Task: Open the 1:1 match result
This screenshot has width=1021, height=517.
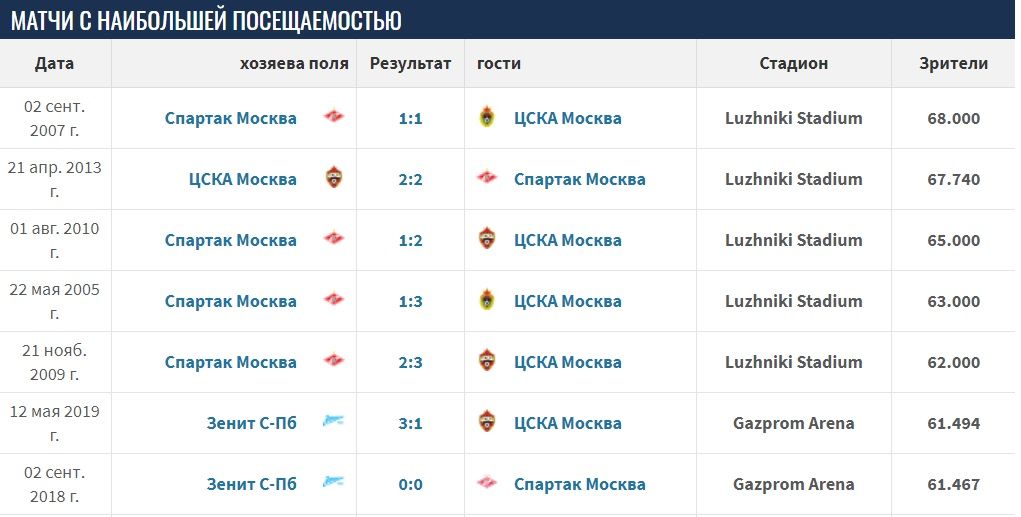Action: [x=410, y=119]
